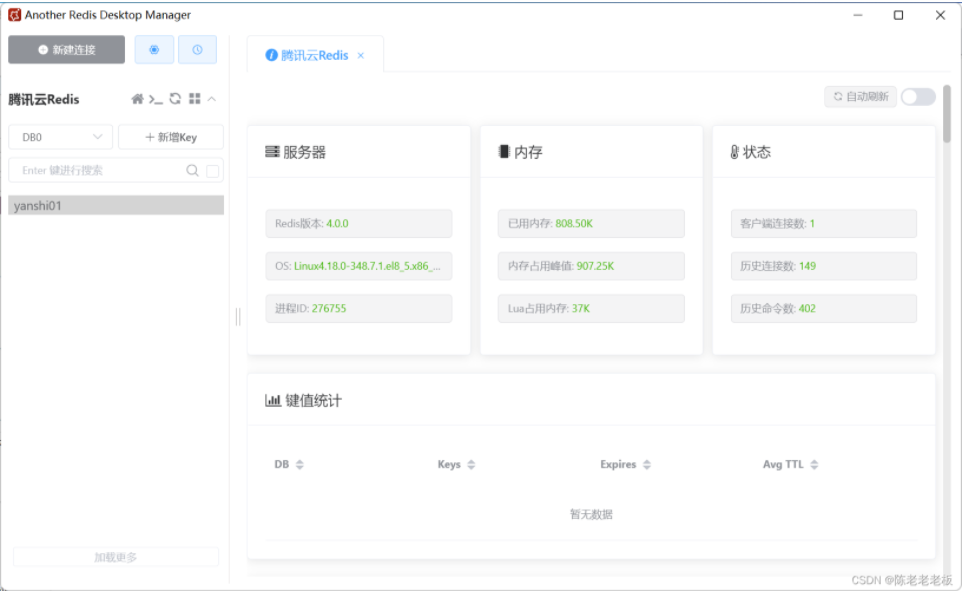
Task: Click the 客户端连接数 1 field
Action: click(x=824, y=223)
